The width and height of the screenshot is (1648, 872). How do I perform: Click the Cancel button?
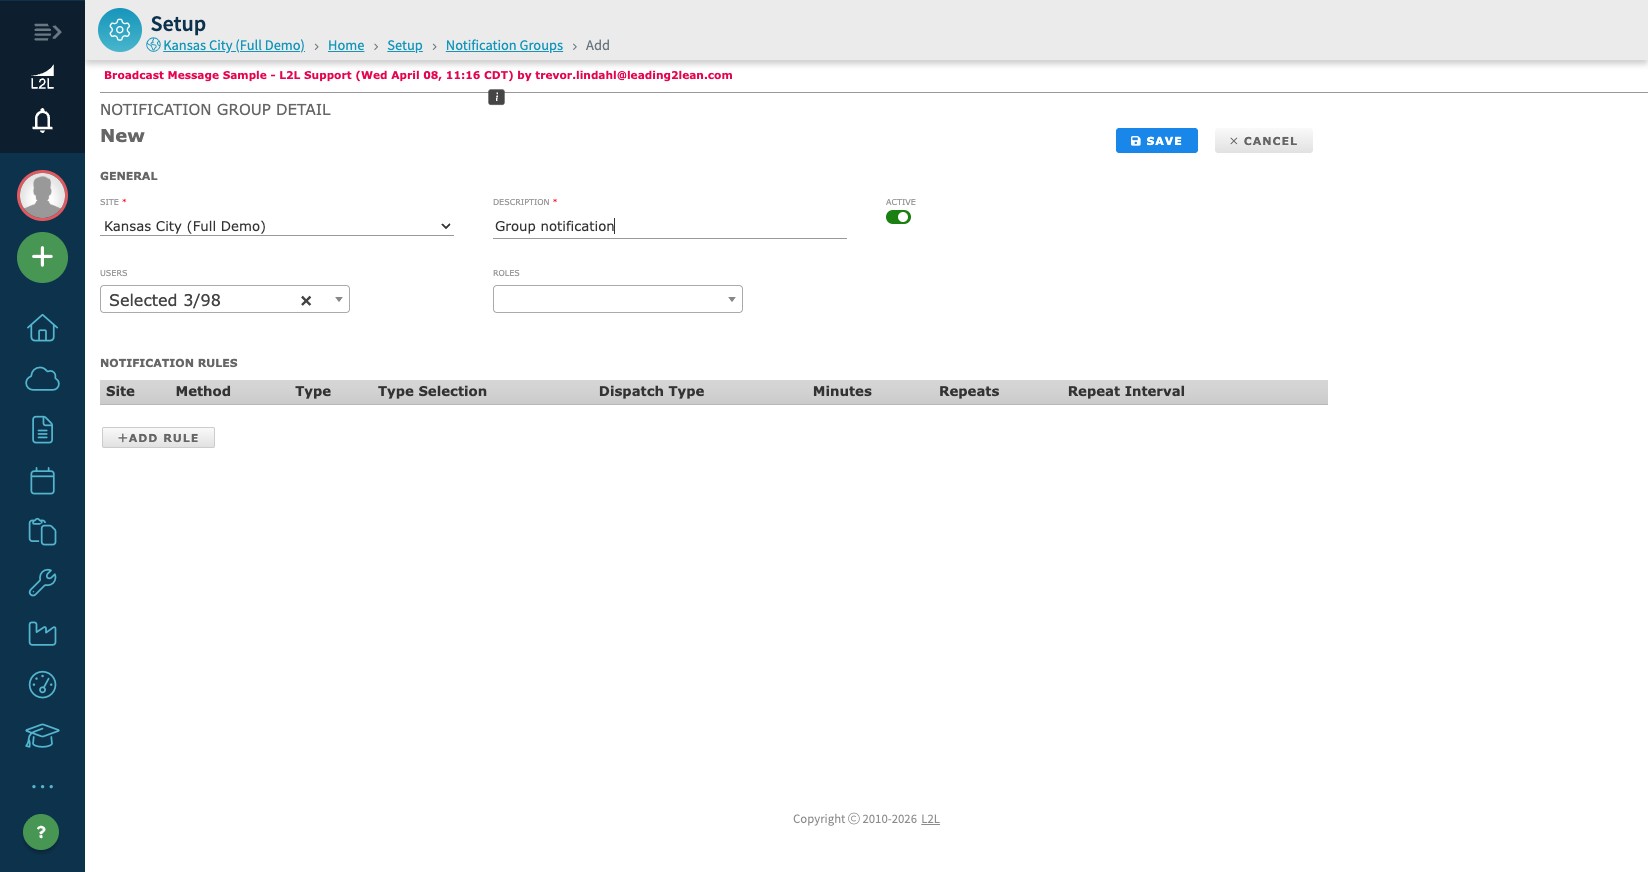coord(1264,141)
